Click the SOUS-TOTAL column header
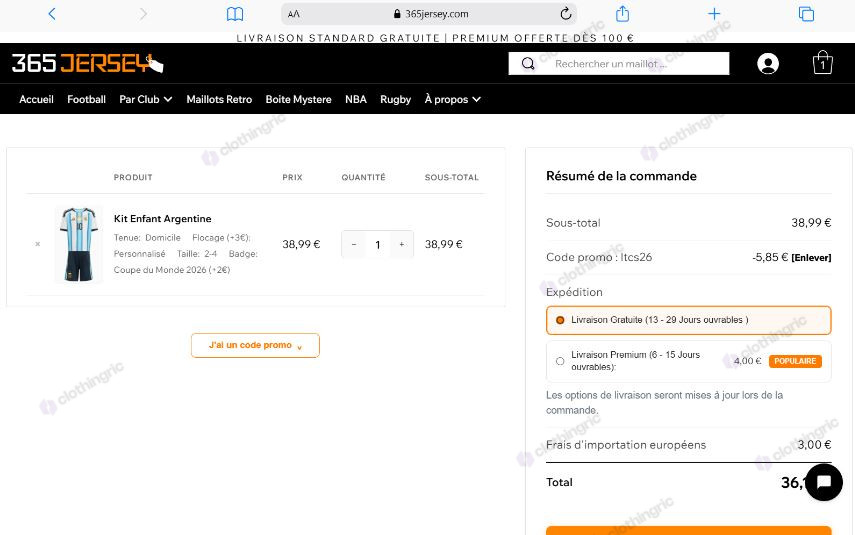The width and height of the screenshot is (855, 535). click(x=451, y=177)
